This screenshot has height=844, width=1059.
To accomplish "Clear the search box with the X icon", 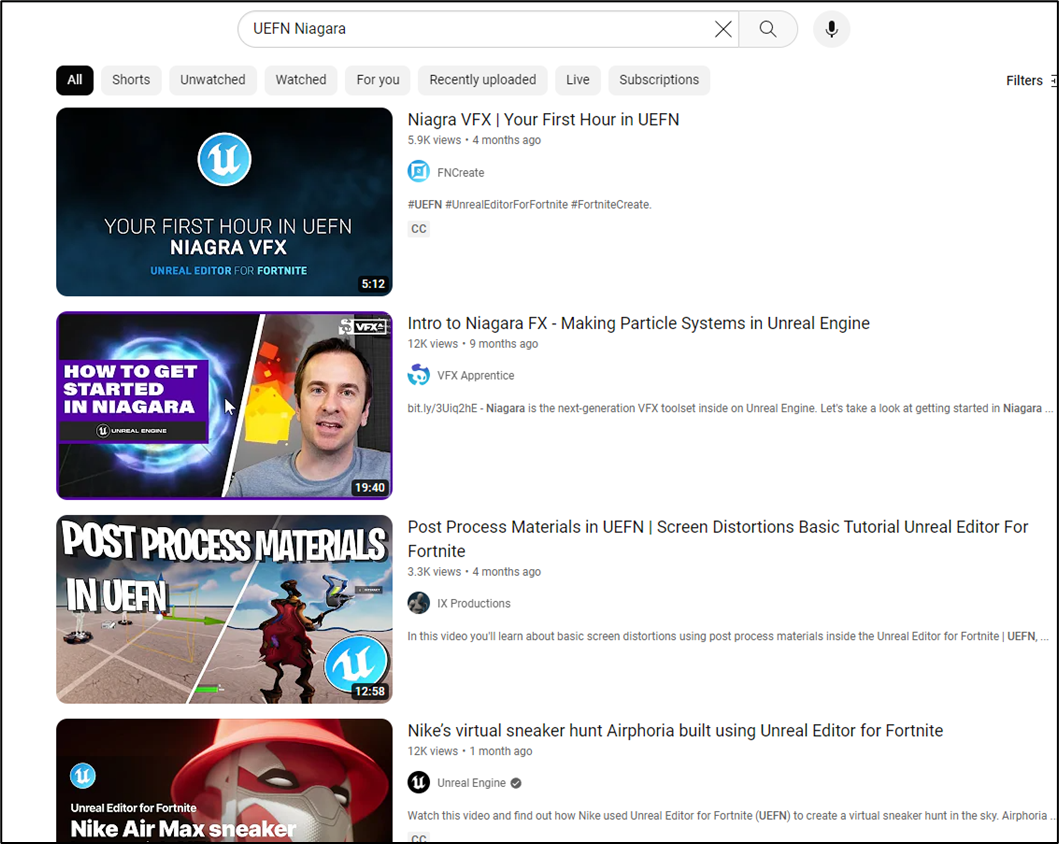I will pyautogui.click(x=723, y=29).
